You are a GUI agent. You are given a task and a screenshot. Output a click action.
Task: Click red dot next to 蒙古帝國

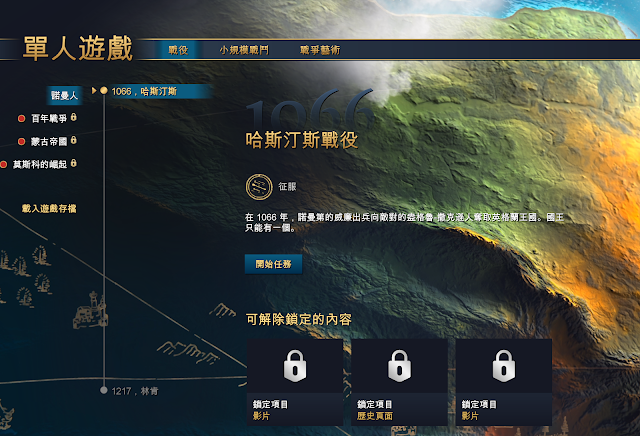point(21,142)
